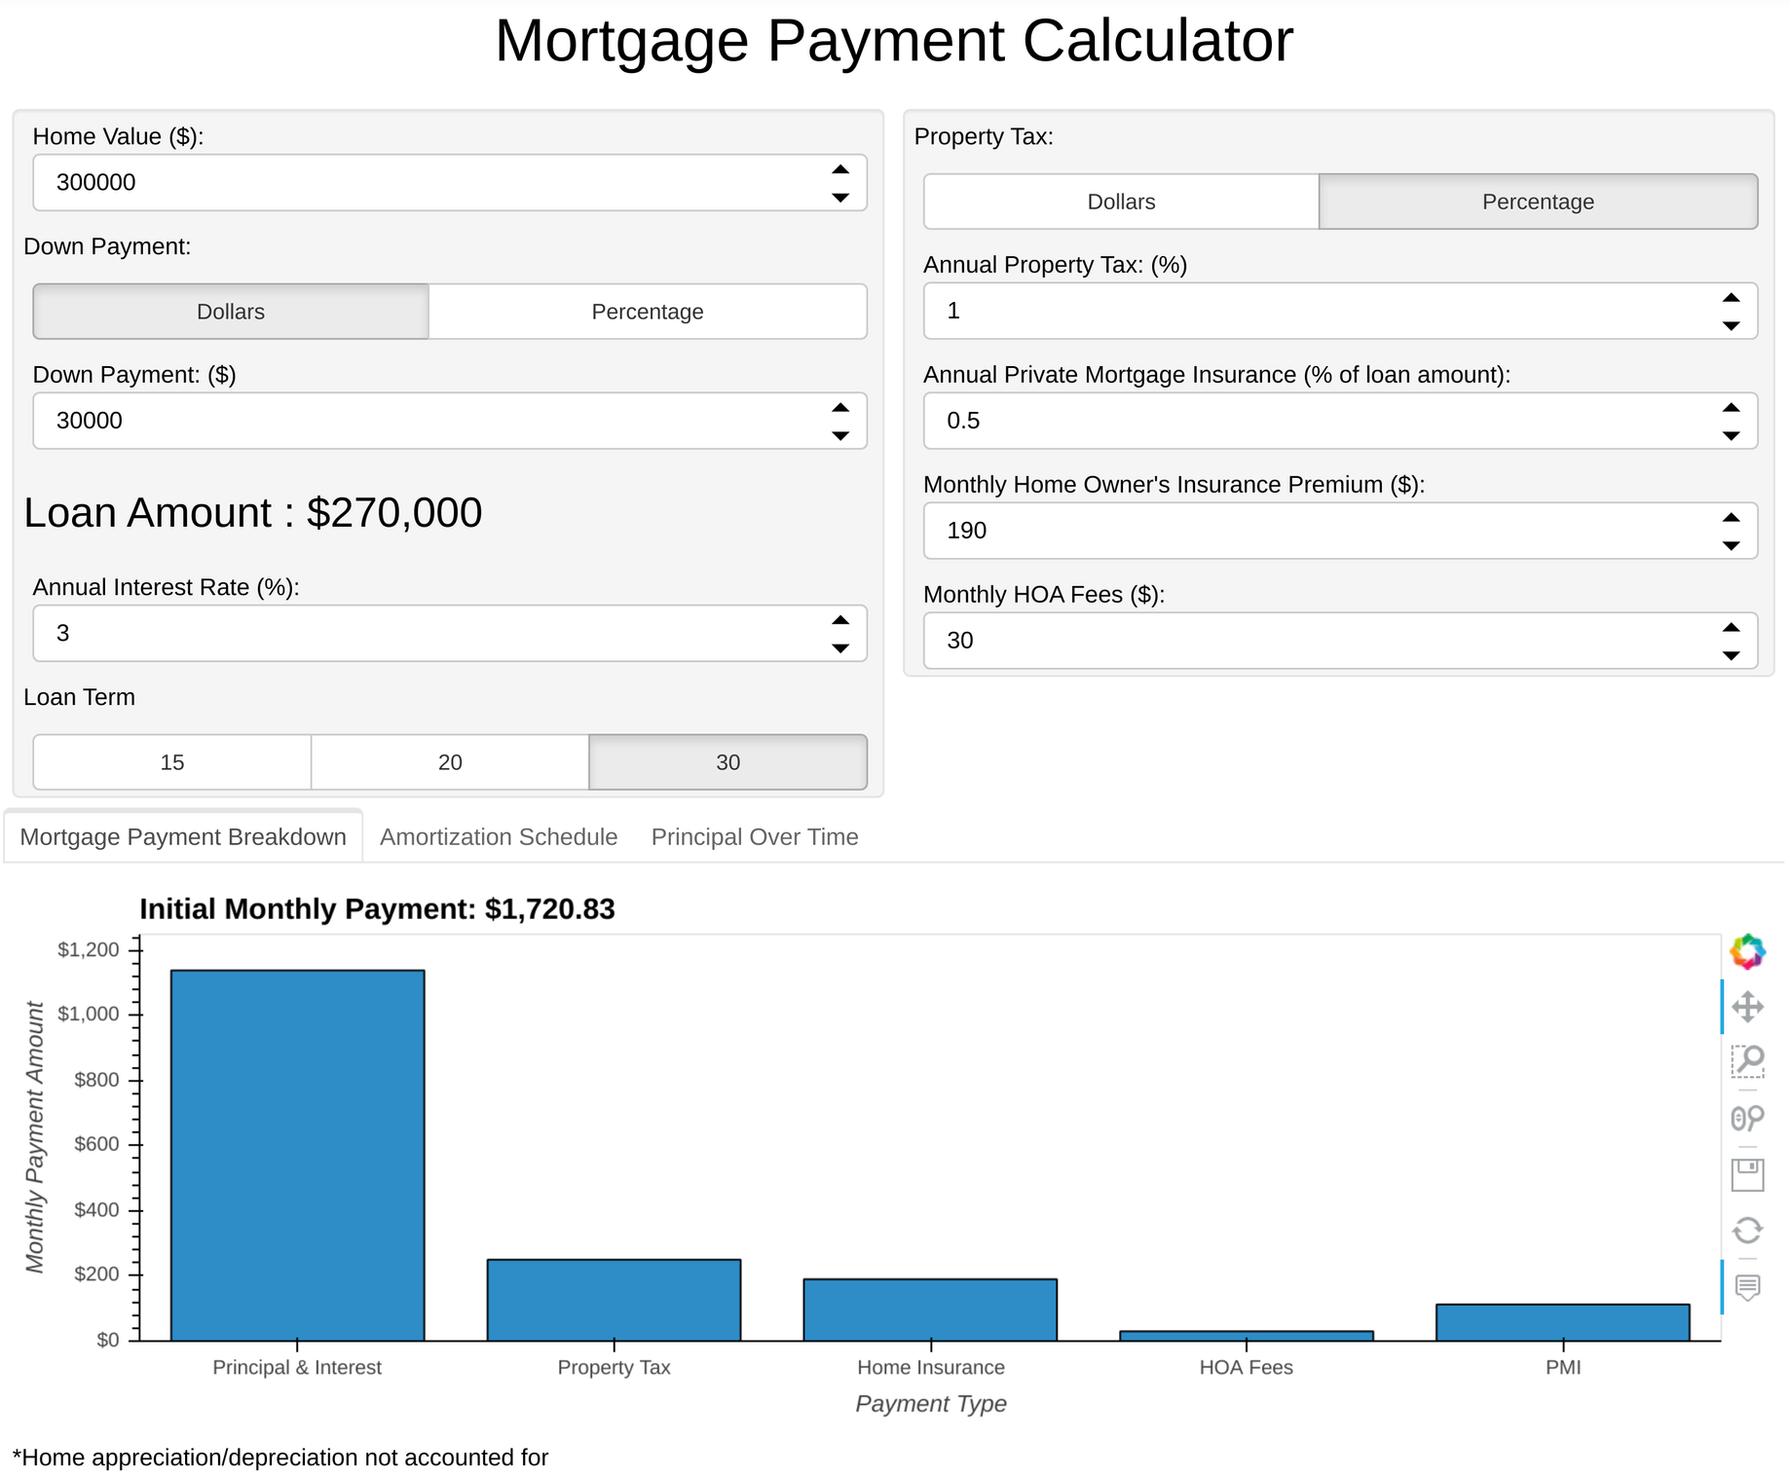Switch Down Payment to Percentage
This screenshot has width=1790, height=1476.
coord(647,312)
